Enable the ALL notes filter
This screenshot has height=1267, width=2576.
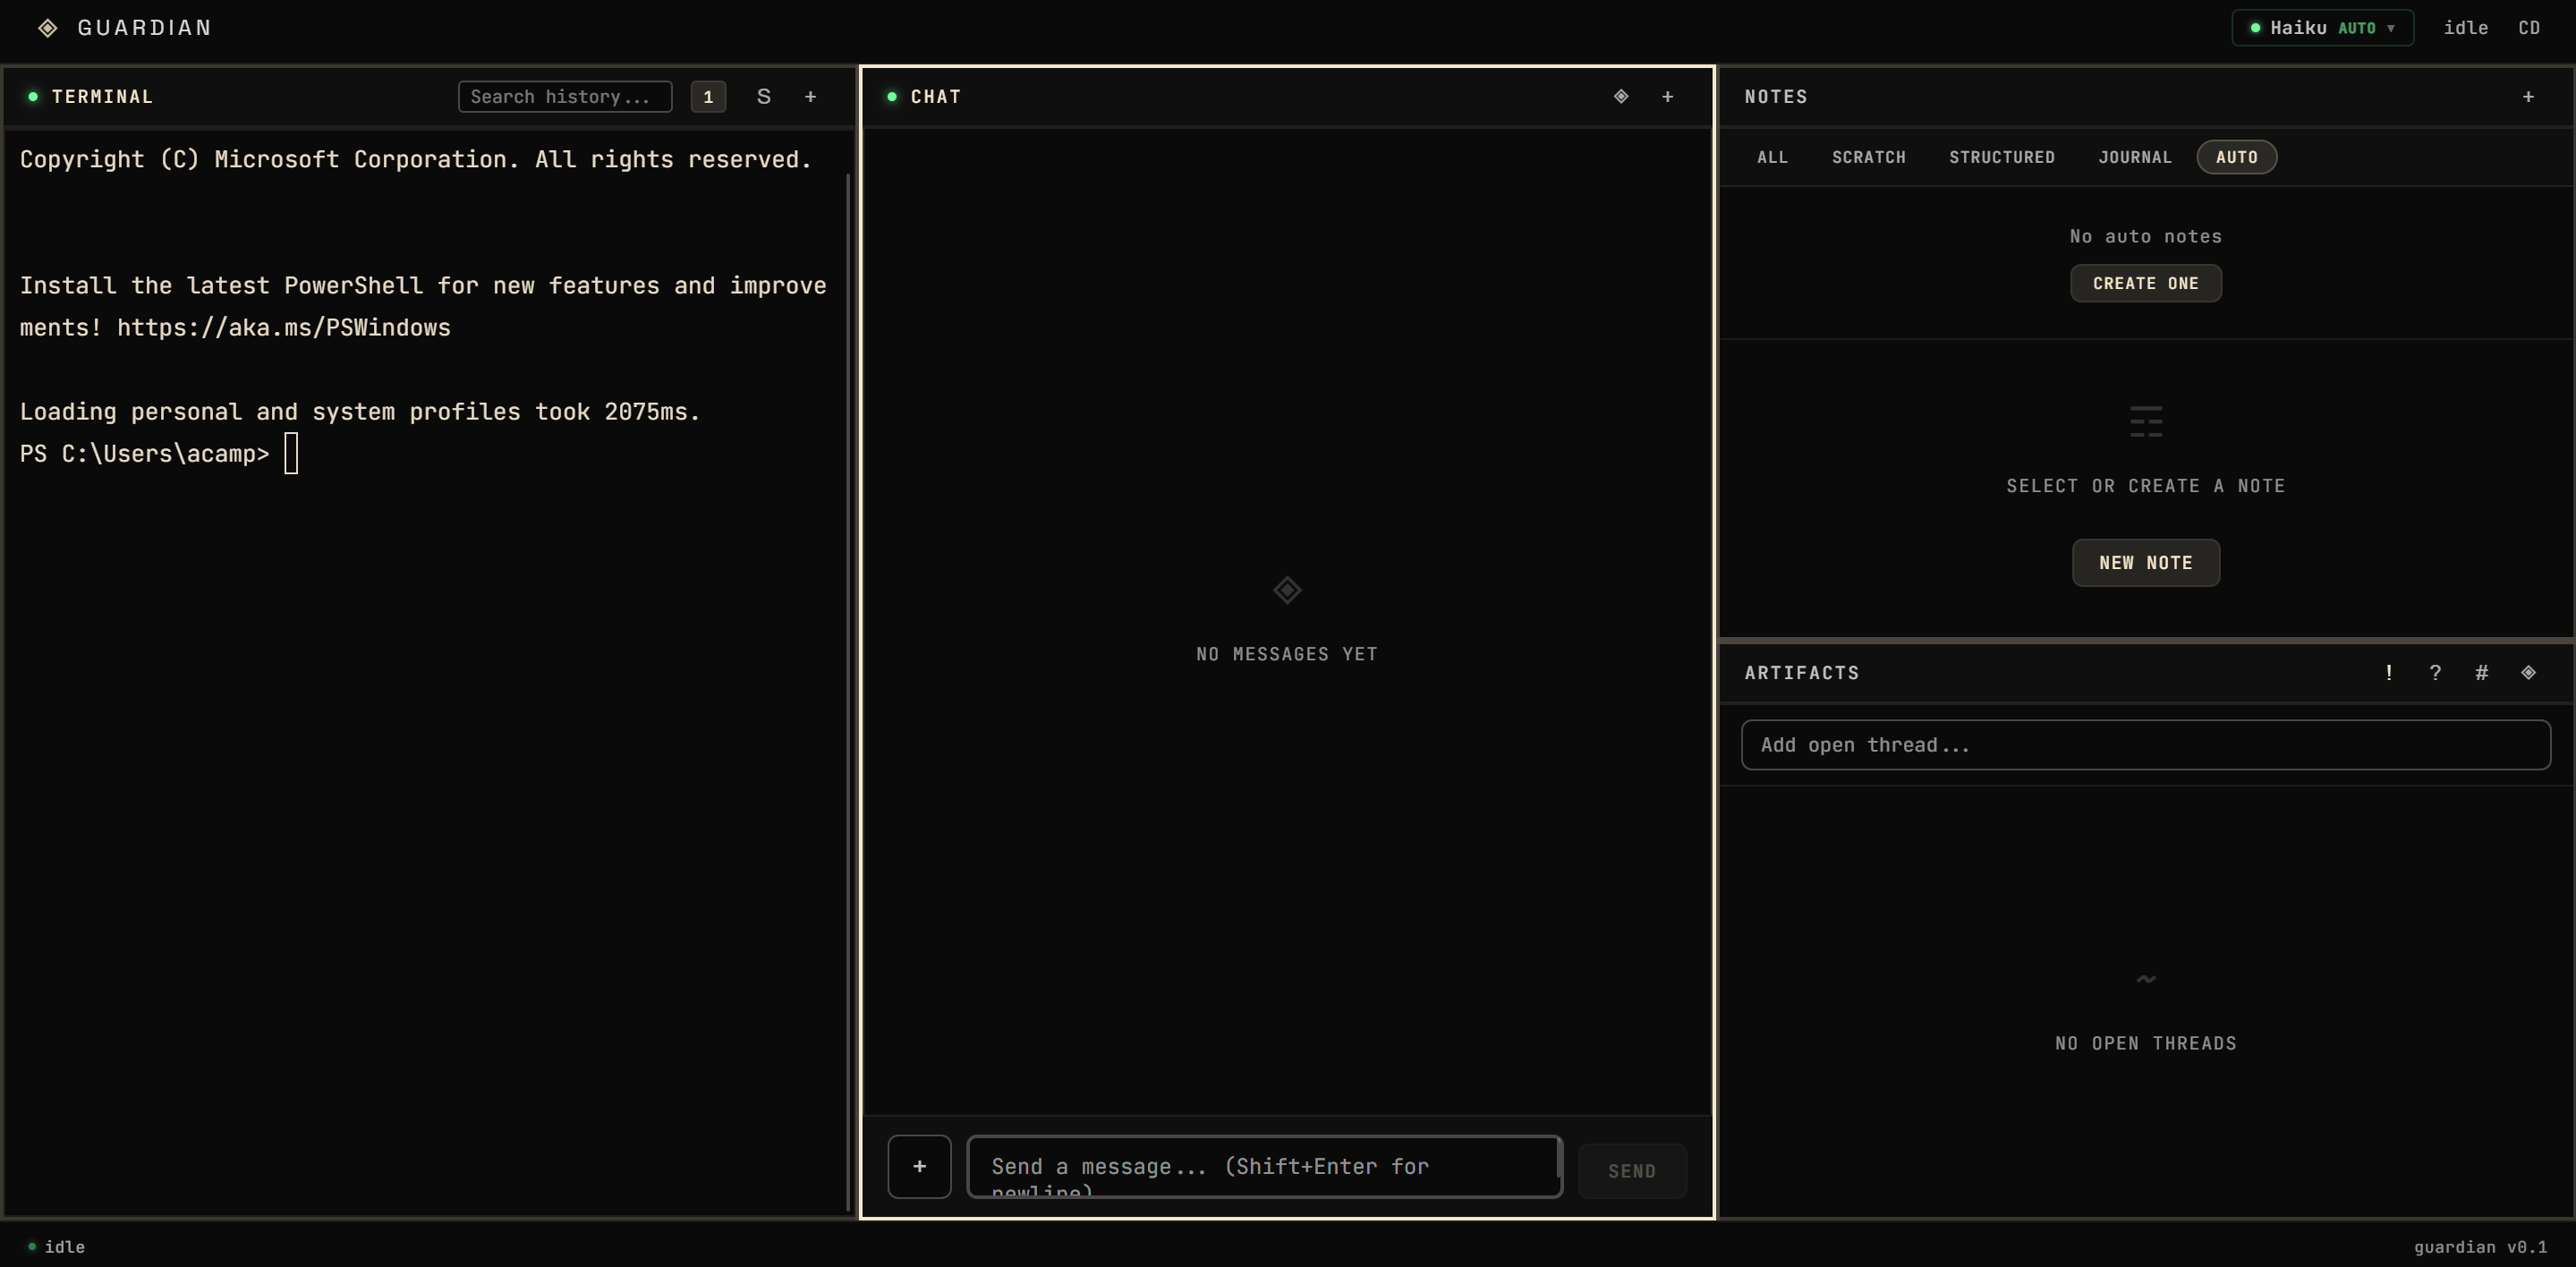coord(1772,157)
